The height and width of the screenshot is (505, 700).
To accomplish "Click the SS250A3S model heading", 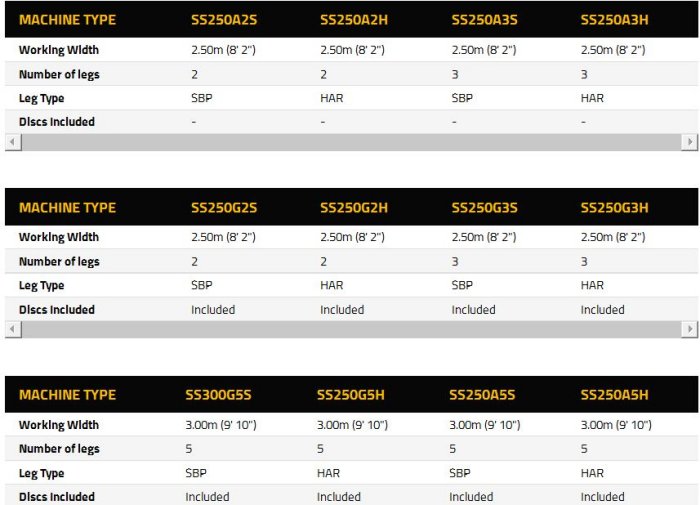I will tap(484, 20).
